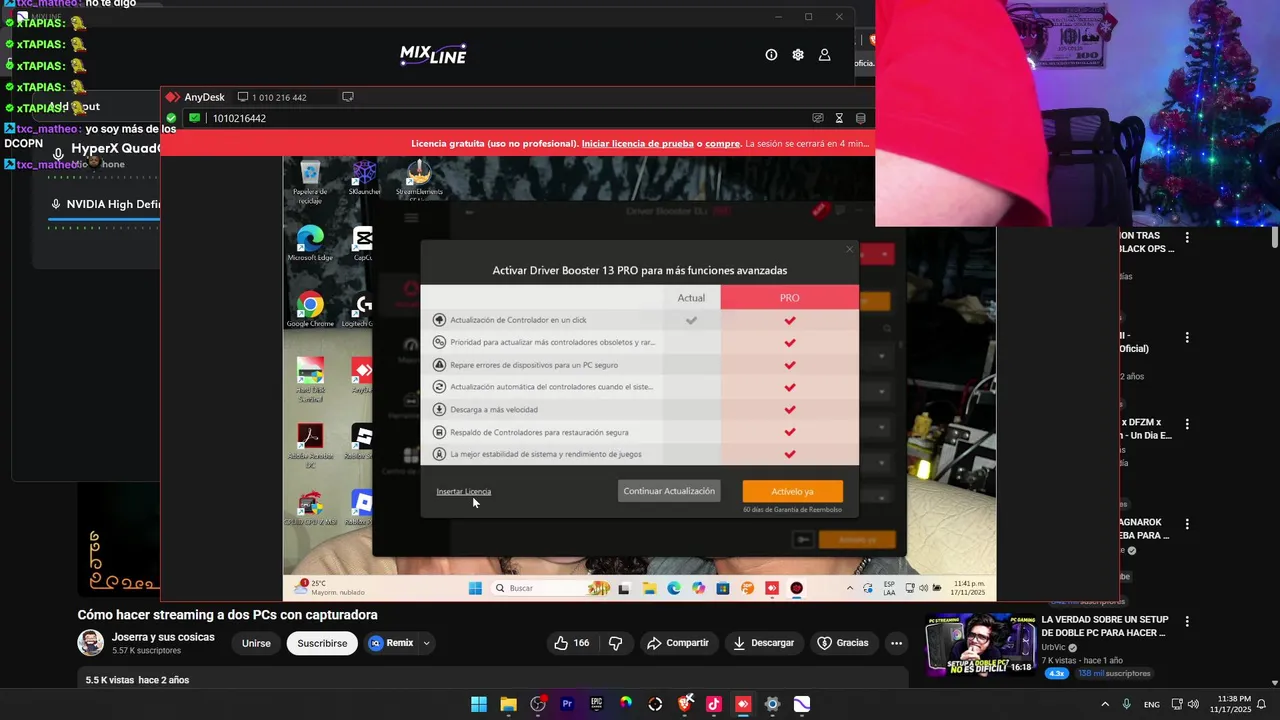This screenshot has height=720, width=1280.
Task: Click AnyDesk new session tab icon
Action: [x=348, y=97]
